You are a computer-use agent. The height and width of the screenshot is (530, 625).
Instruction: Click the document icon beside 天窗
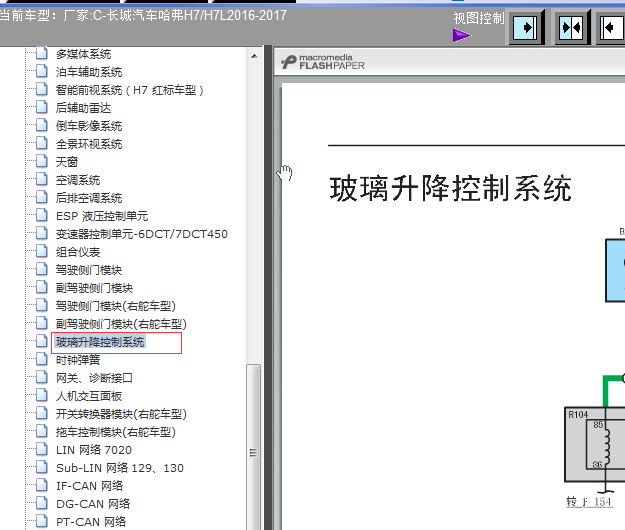pos(41,161)
